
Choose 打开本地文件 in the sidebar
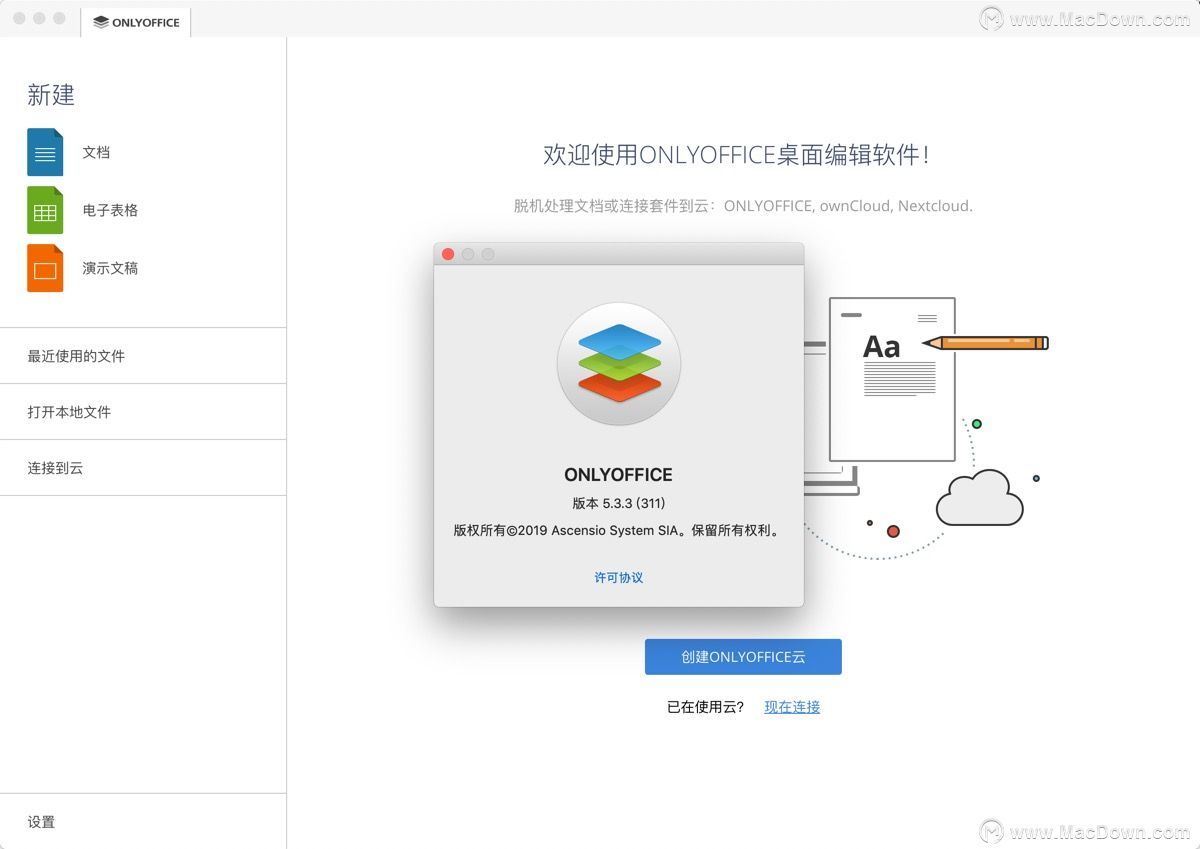click(x=143, y=412)
